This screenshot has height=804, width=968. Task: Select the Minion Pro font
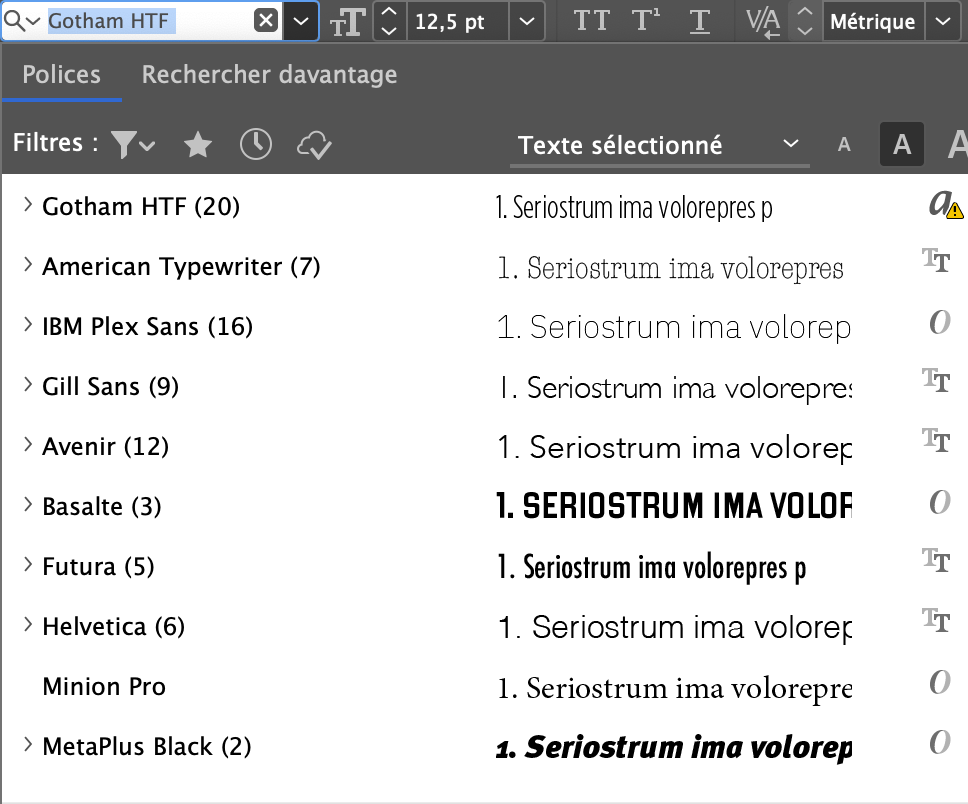coord(104,687)
